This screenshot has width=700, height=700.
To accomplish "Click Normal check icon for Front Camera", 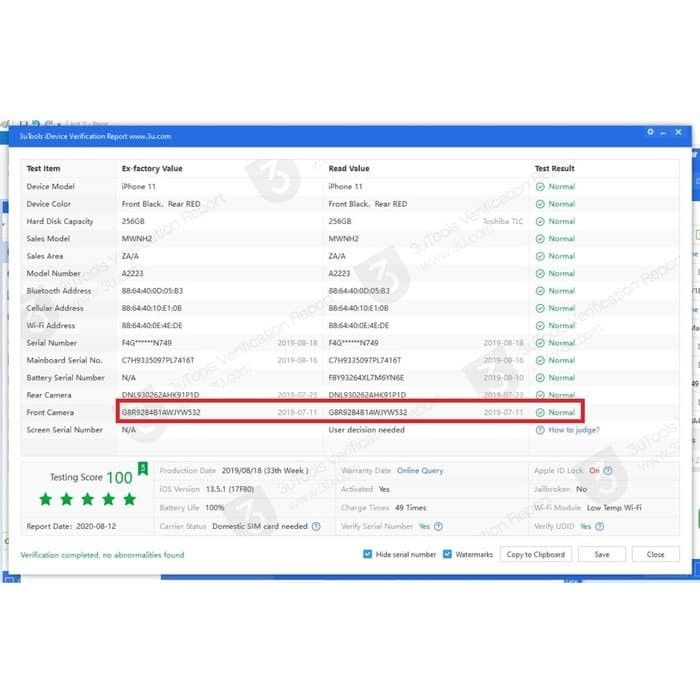I will pos(540,412).
